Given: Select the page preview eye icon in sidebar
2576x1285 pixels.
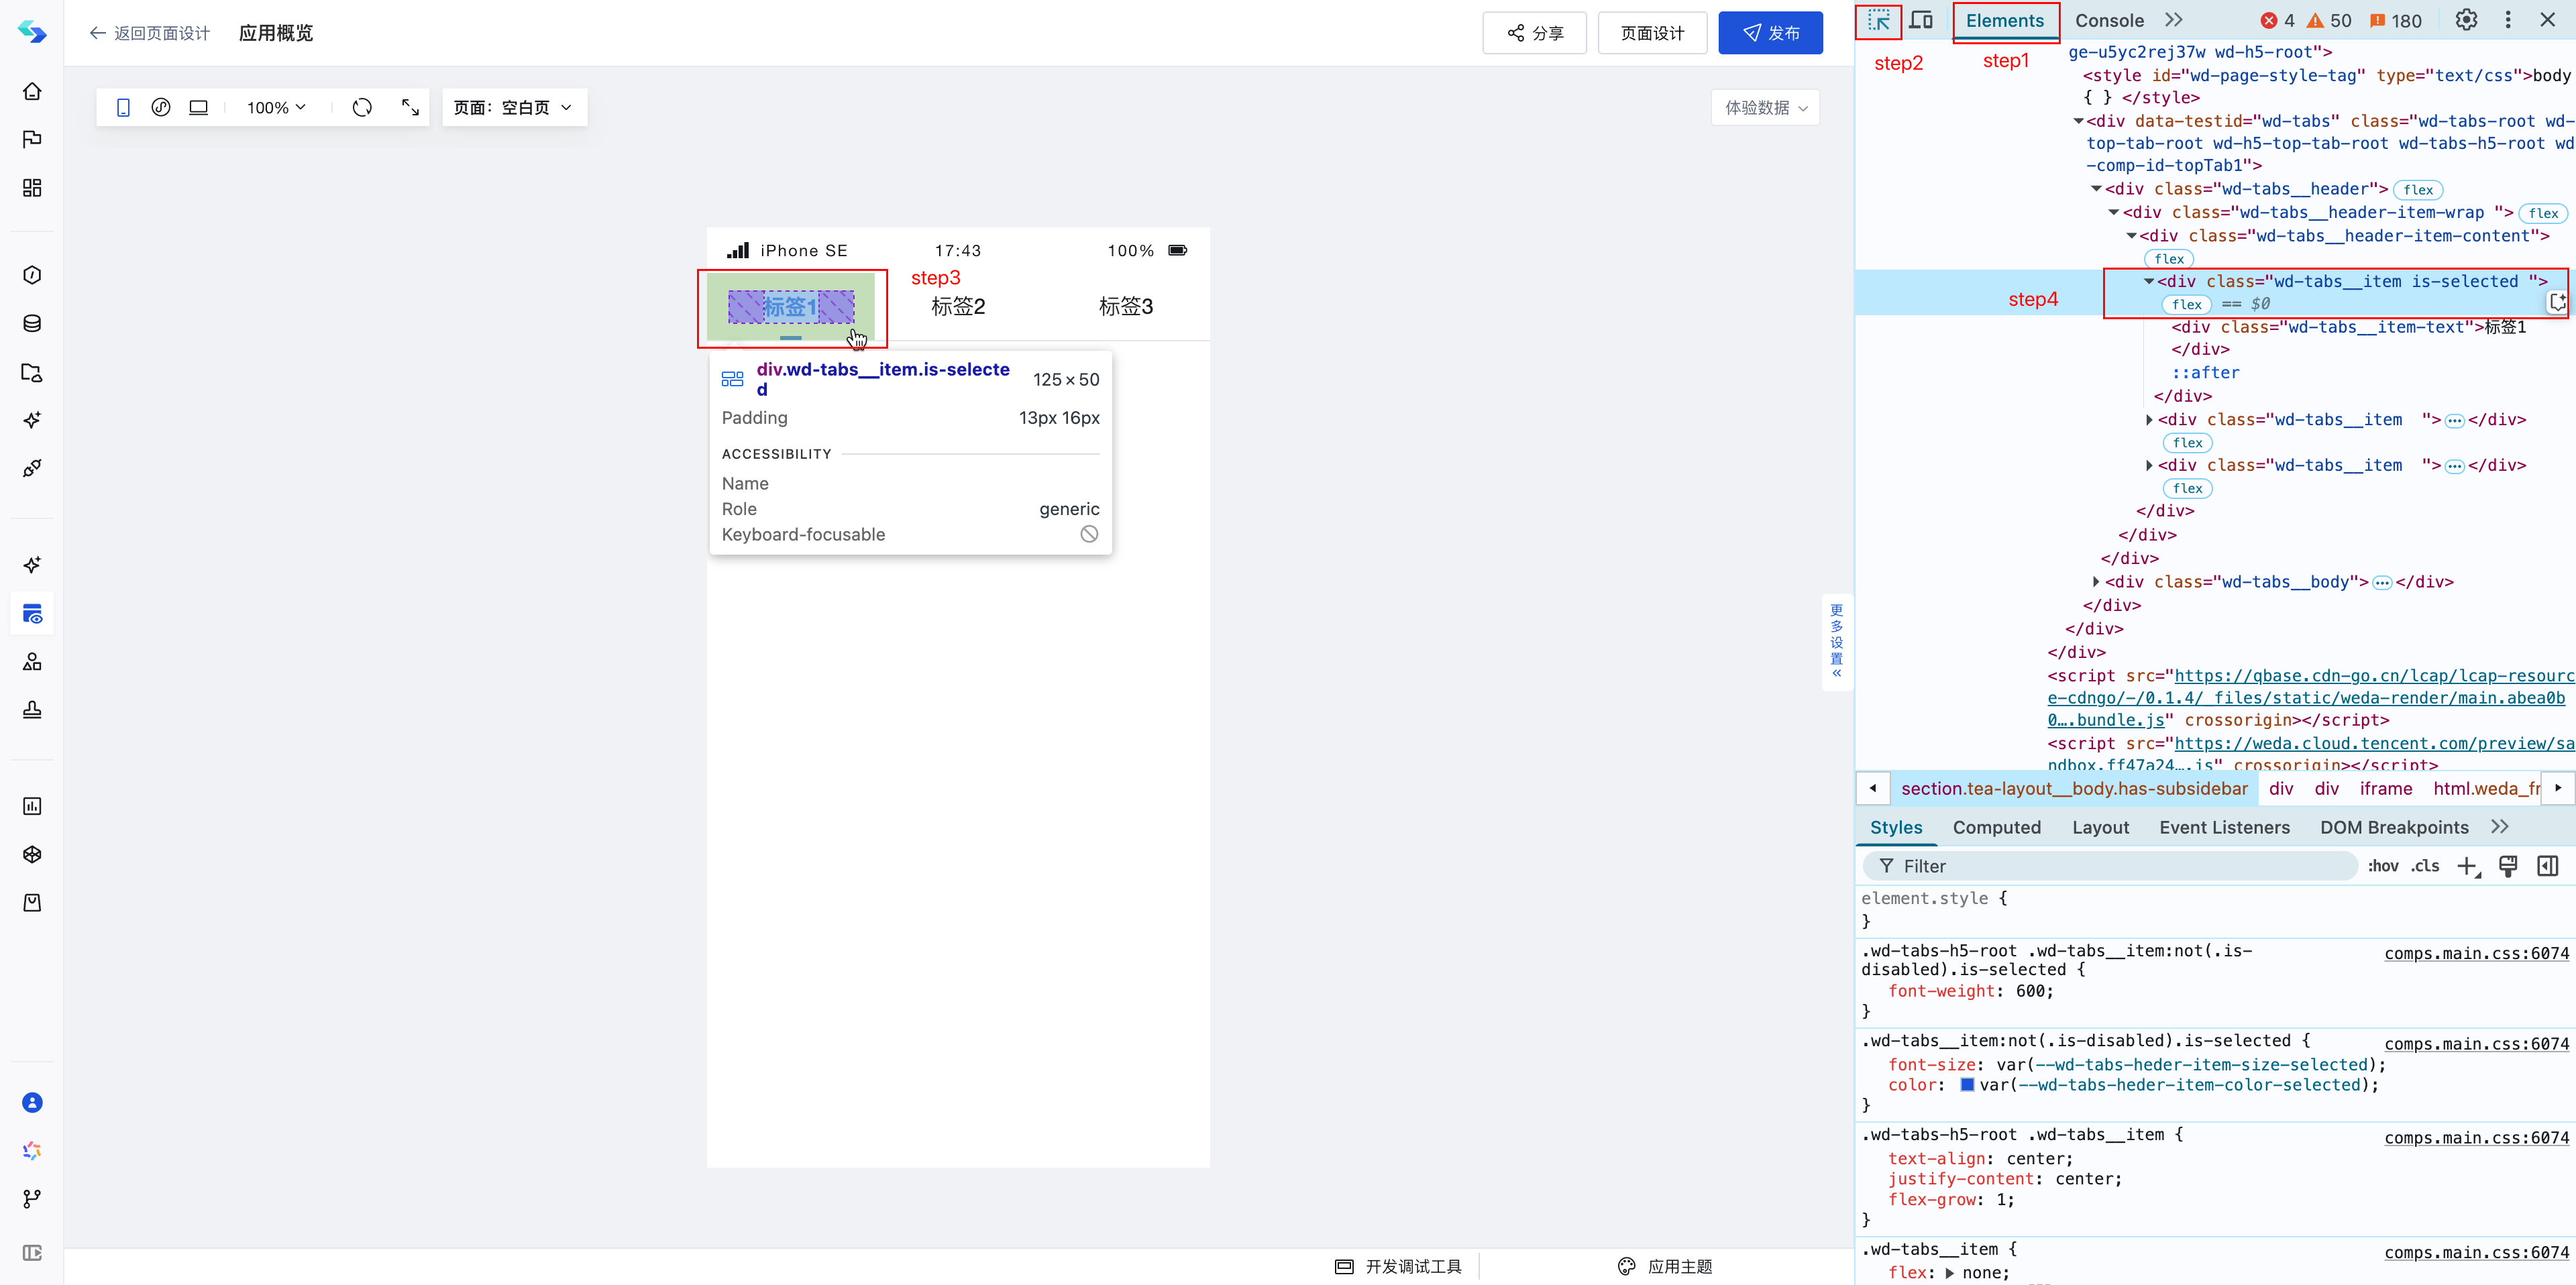Looking at the screenshot, I should point(32,614).
